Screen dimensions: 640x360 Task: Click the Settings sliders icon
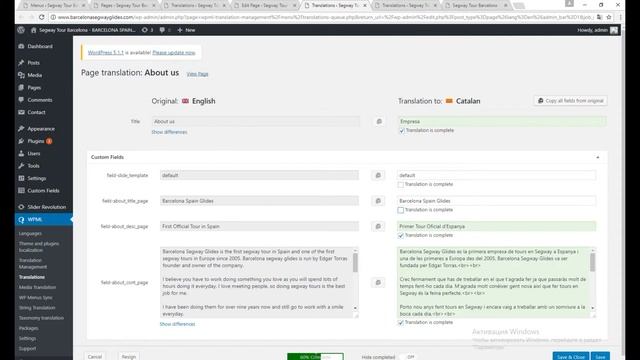21,178
